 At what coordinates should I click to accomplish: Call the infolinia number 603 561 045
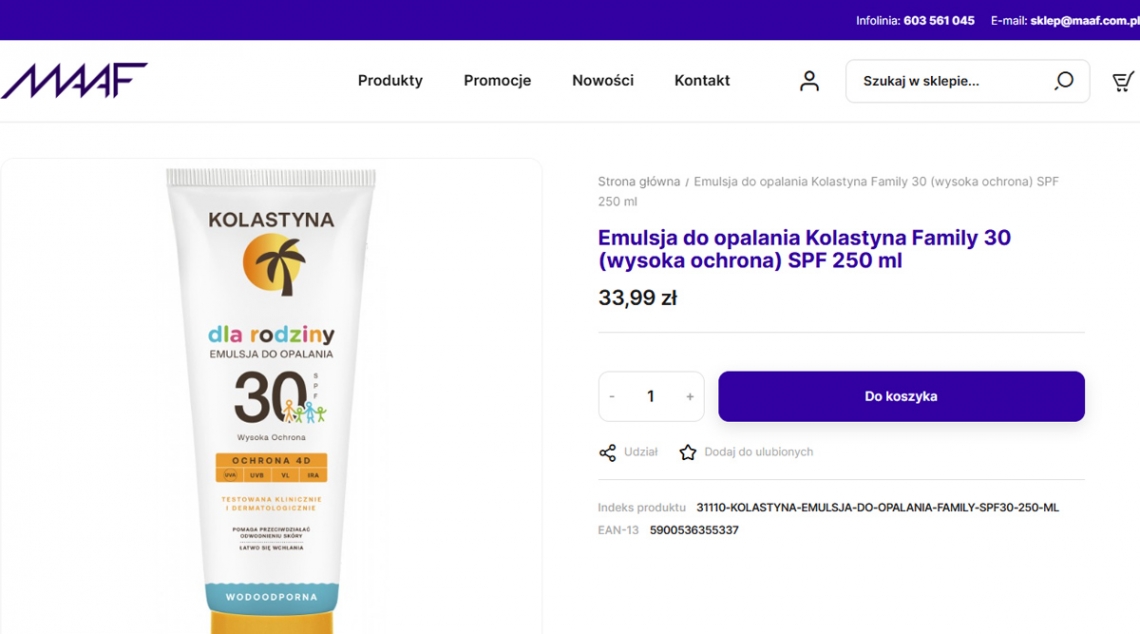938,20
